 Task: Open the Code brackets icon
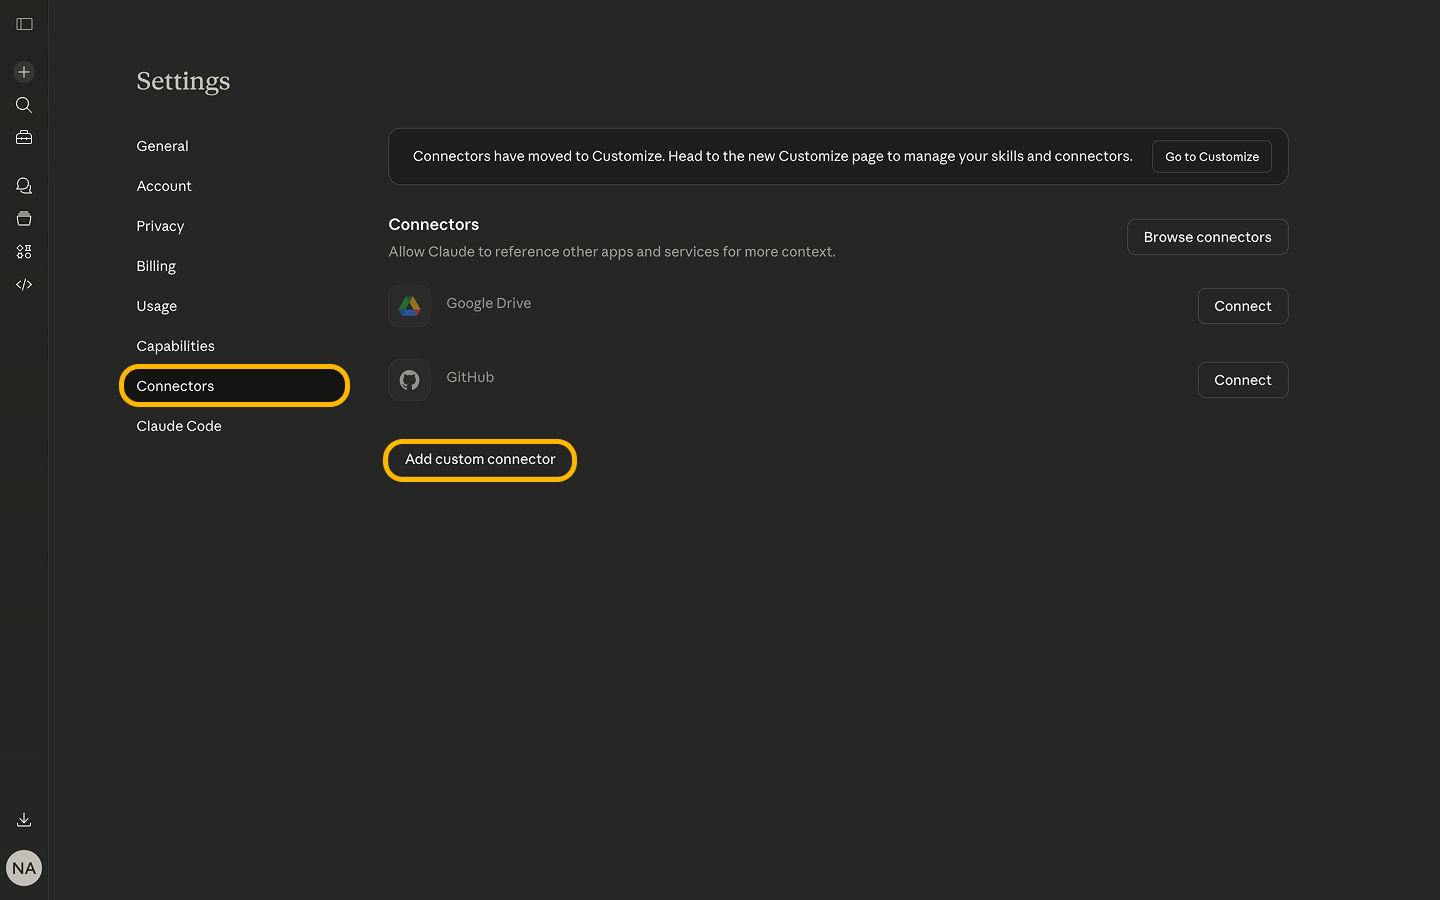tap(24, 285)
